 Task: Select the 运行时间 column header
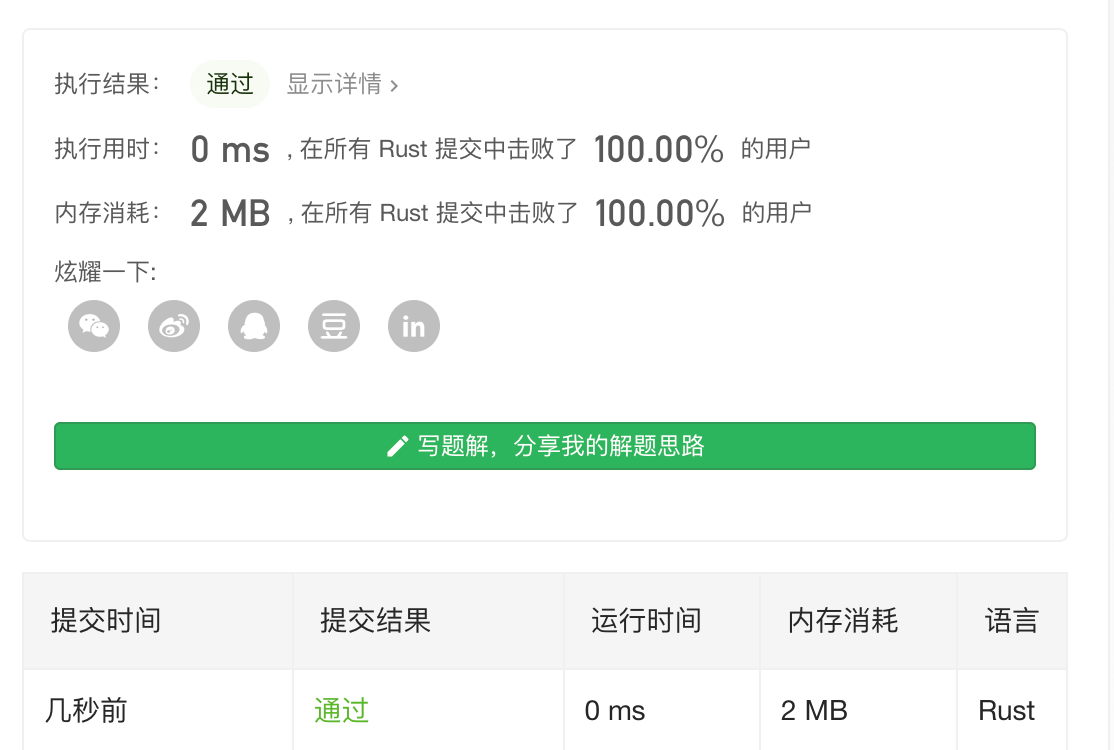point(647,620)
